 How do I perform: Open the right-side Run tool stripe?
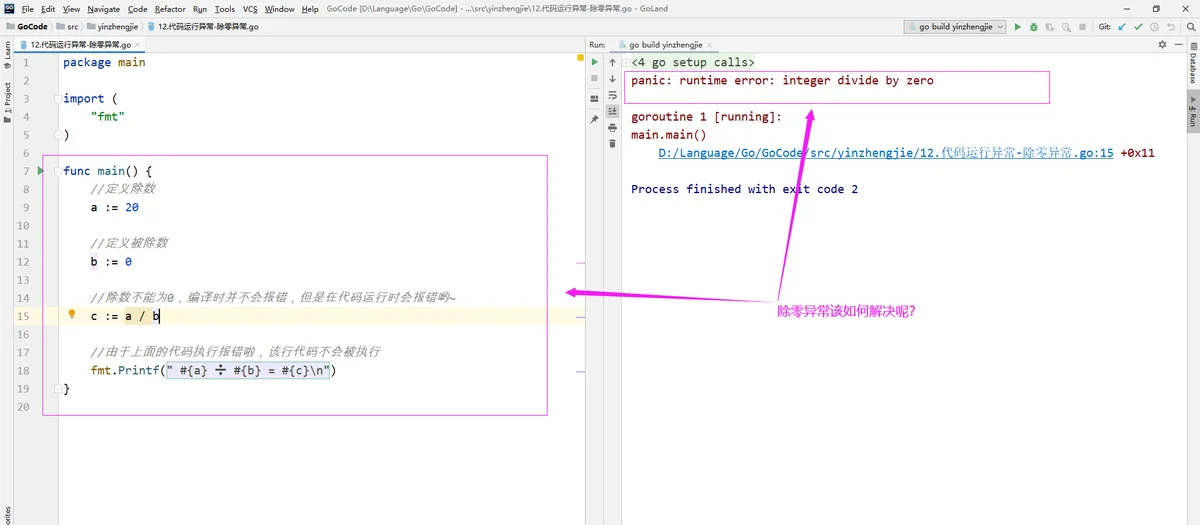coord(1192,111)
